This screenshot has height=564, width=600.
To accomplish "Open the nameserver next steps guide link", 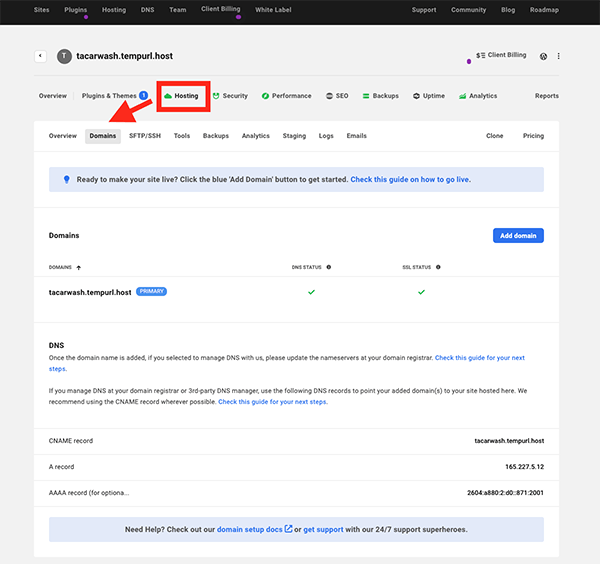I will (x=480, y=358).
